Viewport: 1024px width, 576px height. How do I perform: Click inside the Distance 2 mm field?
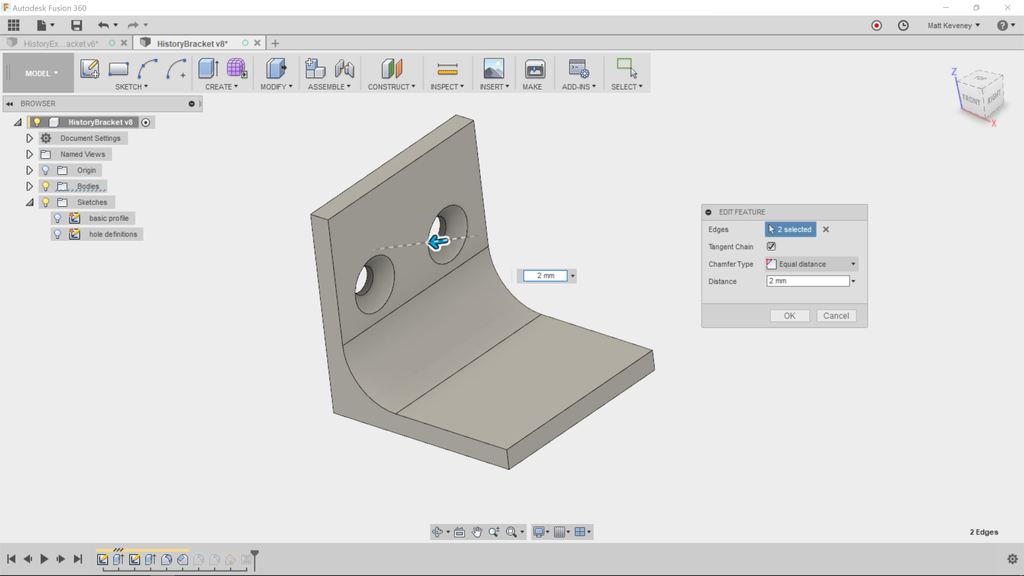pos(805,280)
